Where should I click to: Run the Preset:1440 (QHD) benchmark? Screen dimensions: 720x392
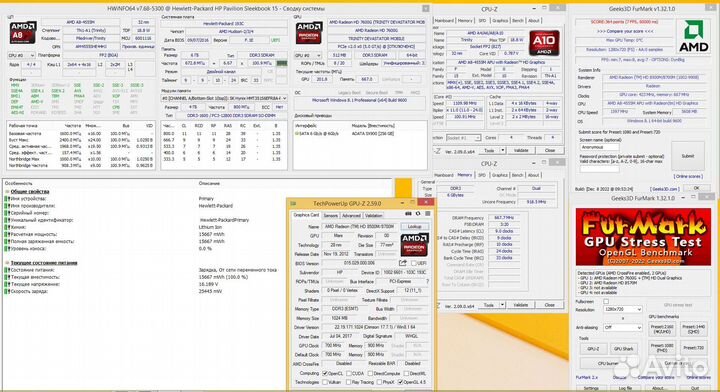693,329
